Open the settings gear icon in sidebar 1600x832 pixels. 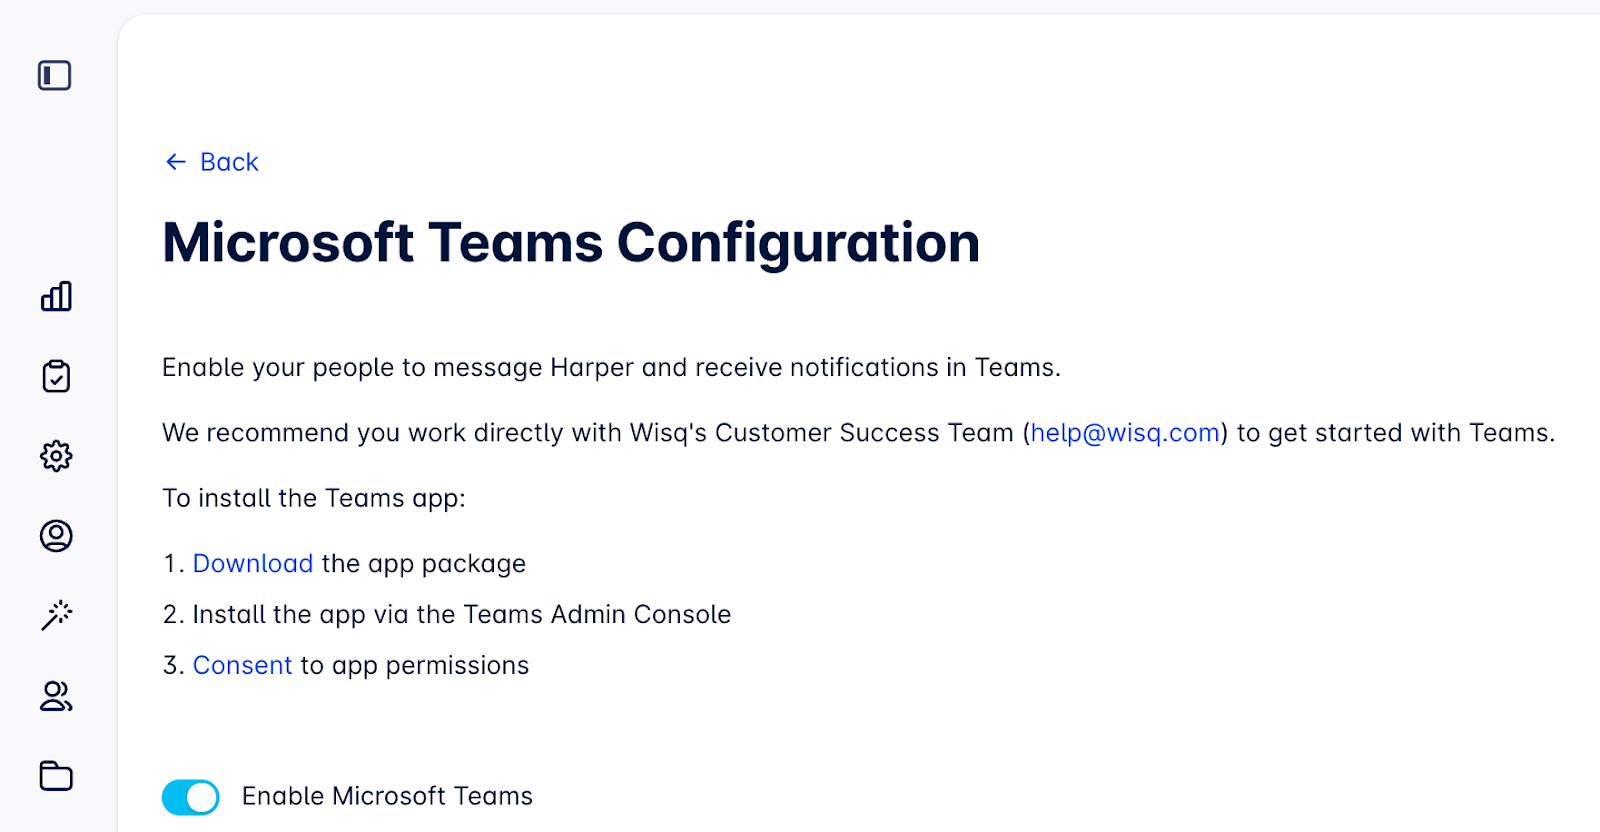(56, 456)
